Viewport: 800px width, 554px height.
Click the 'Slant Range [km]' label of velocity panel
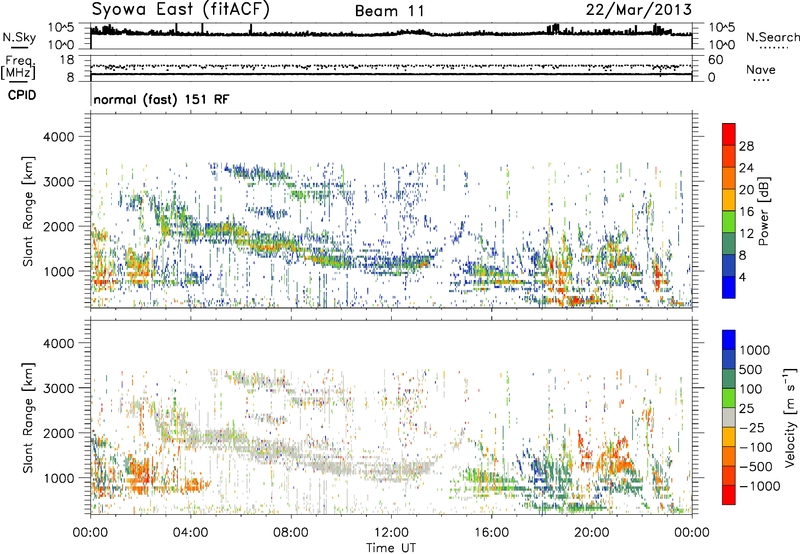[28, 418]
